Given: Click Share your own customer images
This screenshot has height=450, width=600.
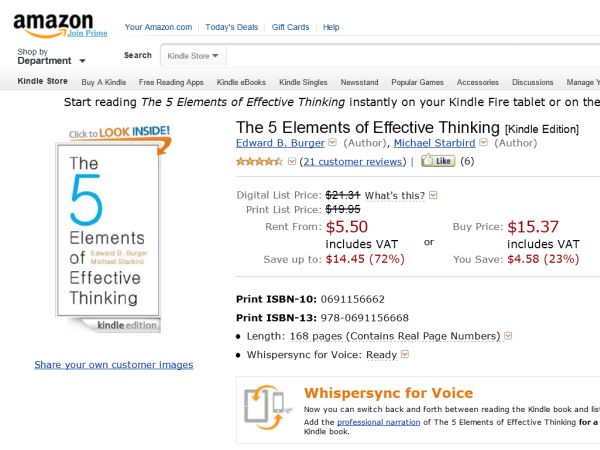Looking at the screenshot, I should 113,365.
